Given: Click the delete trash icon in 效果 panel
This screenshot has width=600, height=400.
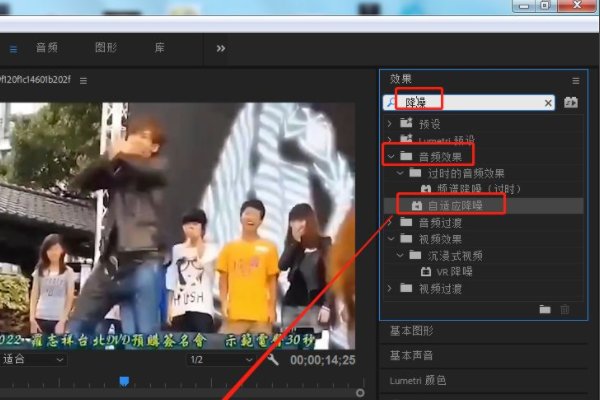Looking at the screenshot, I should (x=565, y=309).
